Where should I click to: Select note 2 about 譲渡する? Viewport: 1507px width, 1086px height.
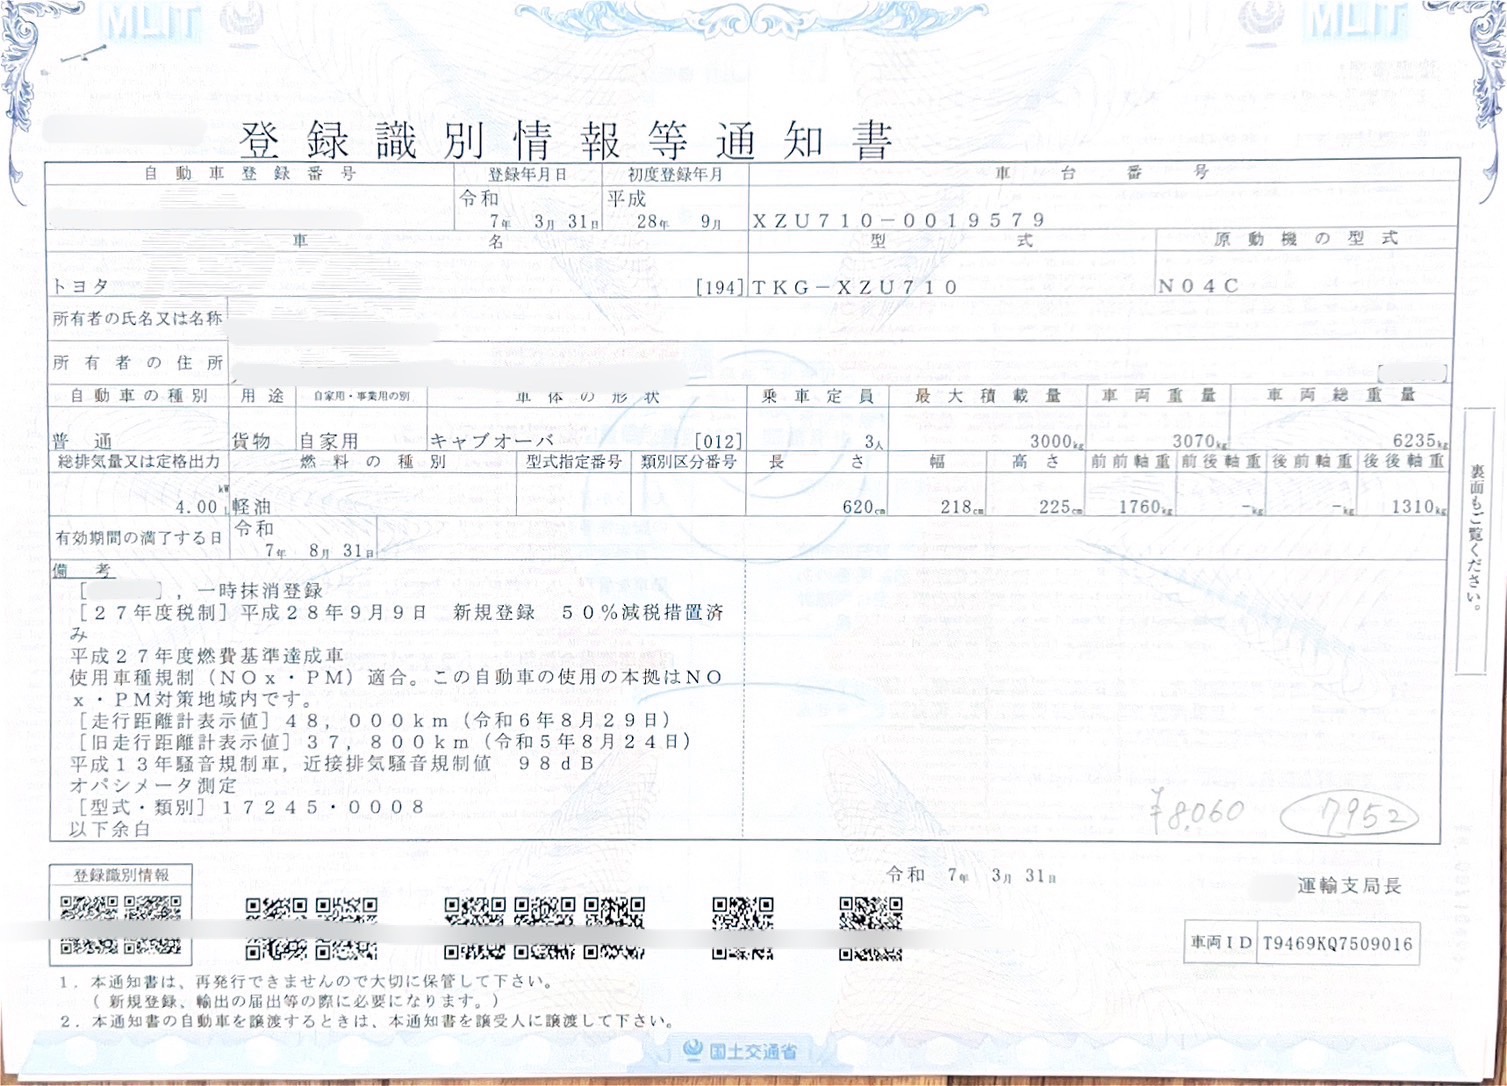(x=366, y=1022)
